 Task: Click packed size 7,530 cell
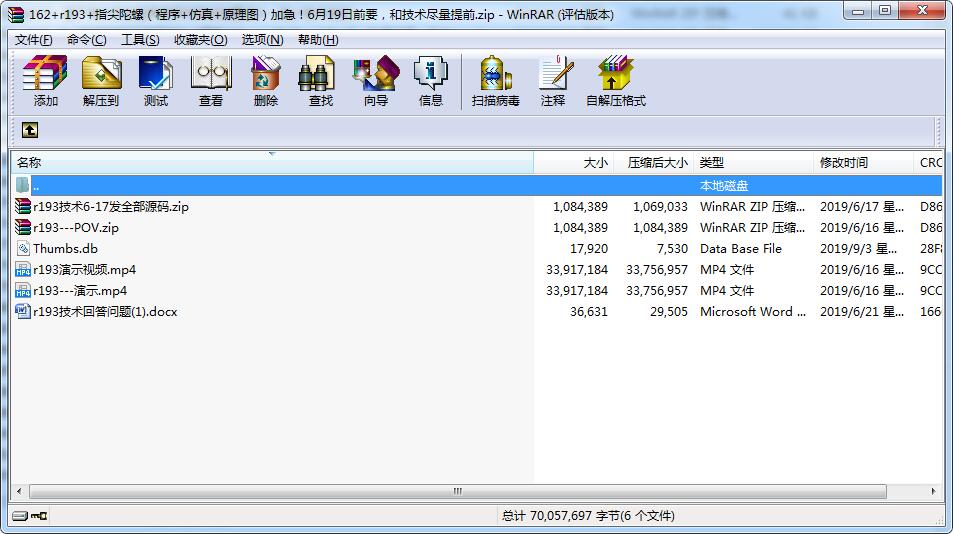tap(672, 248)
